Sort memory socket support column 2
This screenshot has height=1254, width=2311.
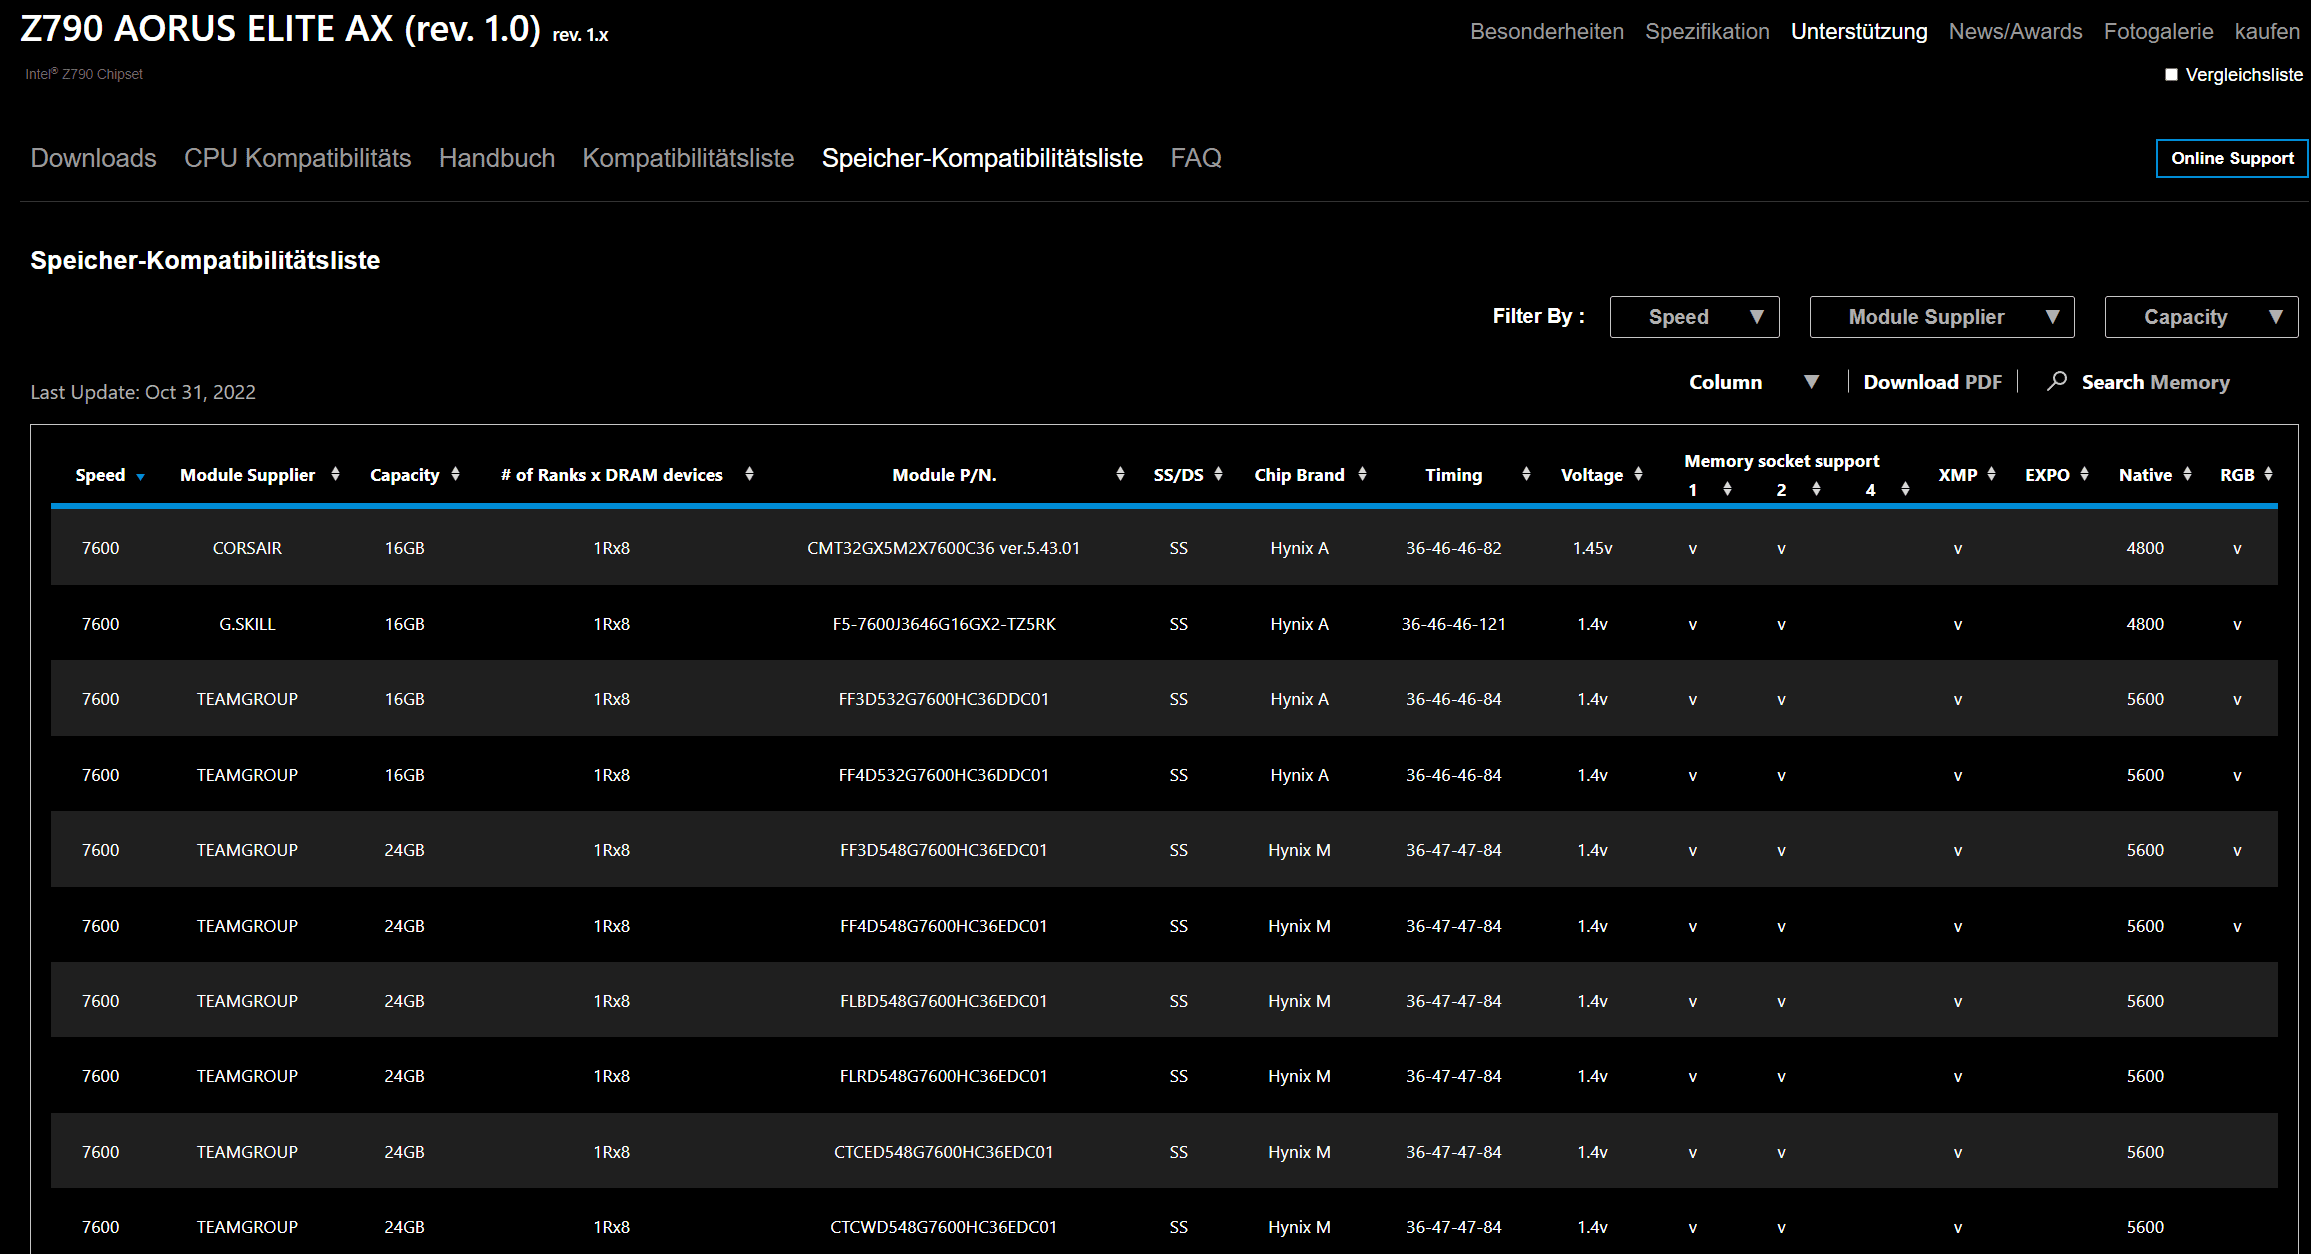1817,489
